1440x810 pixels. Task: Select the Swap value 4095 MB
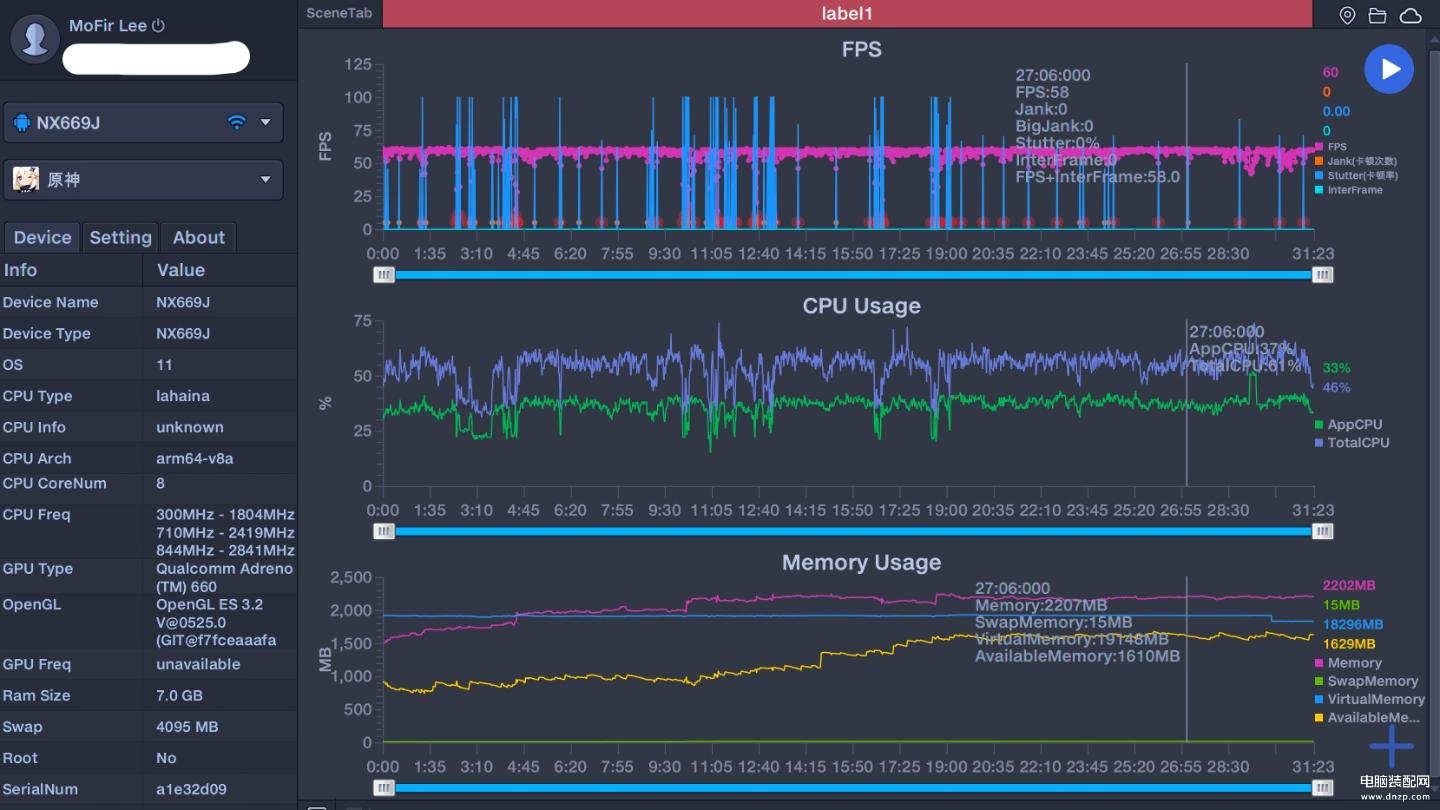click(x=186, y=727)
